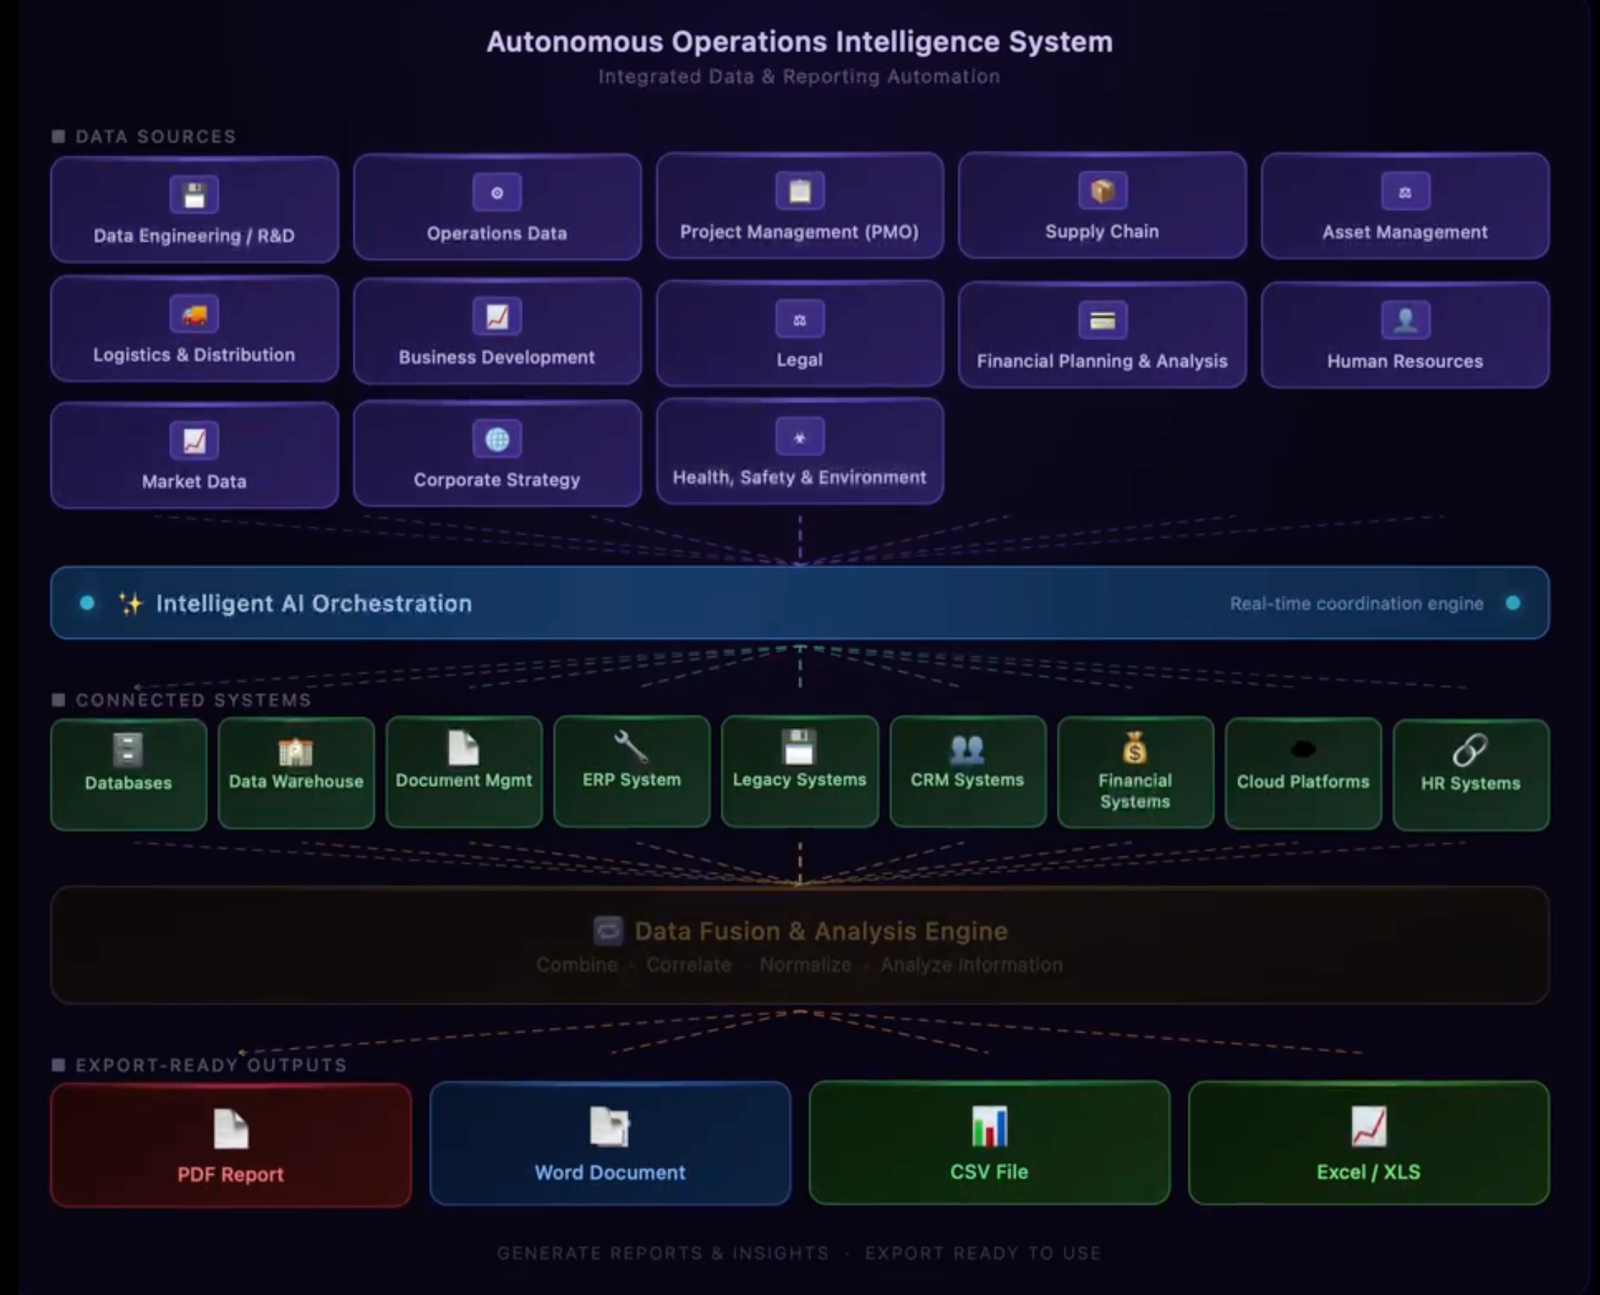Screen dimensions: 1600x1295
Task: Select the Health, Safety & Environment card
Action: point(799,452)
